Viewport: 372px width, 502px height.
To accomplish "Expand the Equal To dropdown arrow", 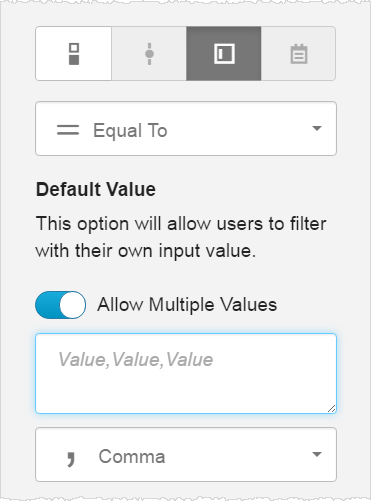I will click(317, 128).
